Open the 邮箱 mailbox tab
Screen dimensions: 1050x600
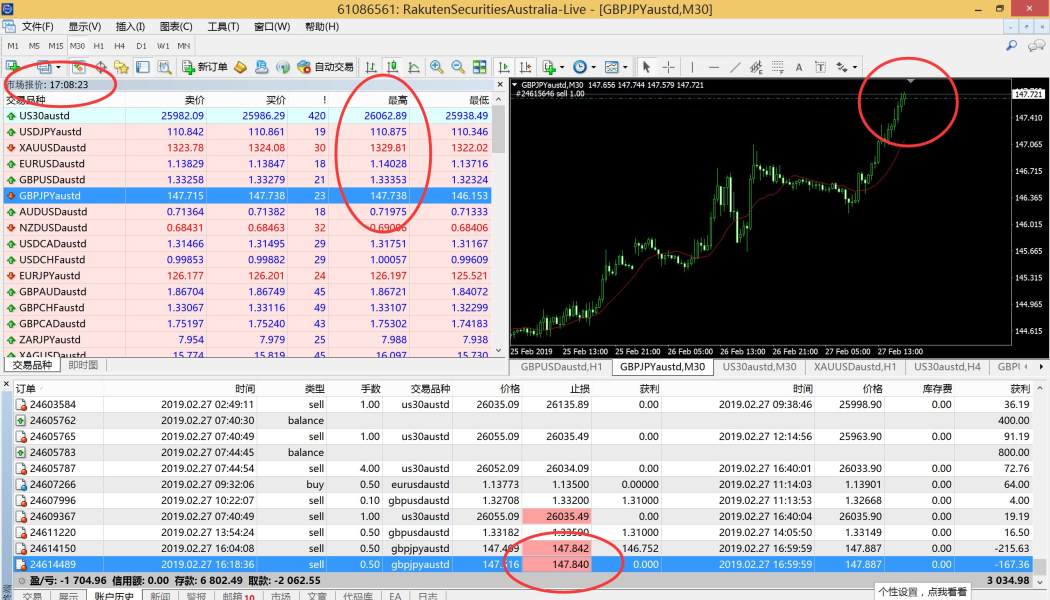237,596
